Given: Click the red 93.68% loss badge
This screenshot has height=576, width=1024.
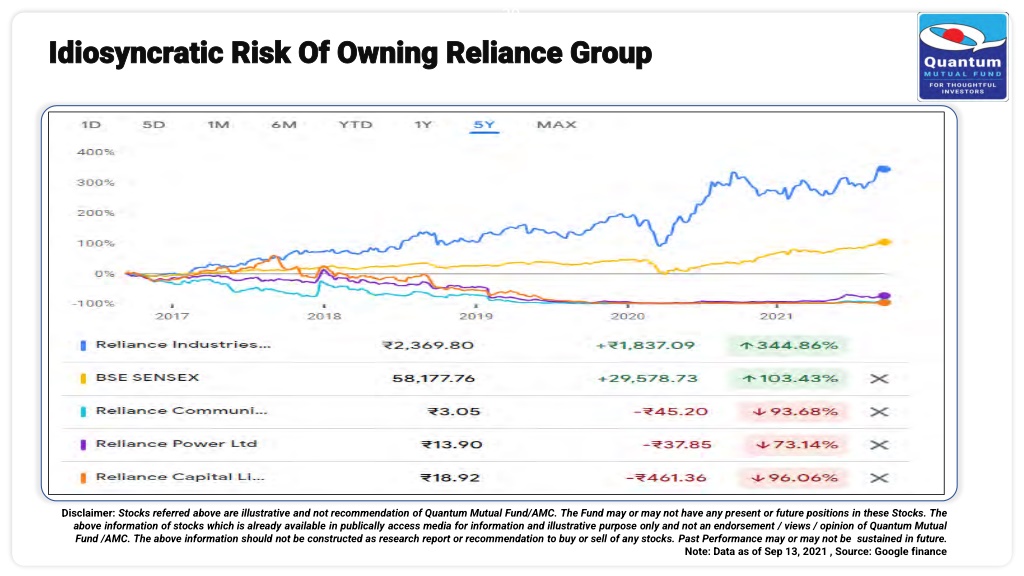Looking at the screenshot, I should pyautogui.click(x=794, y=412).
